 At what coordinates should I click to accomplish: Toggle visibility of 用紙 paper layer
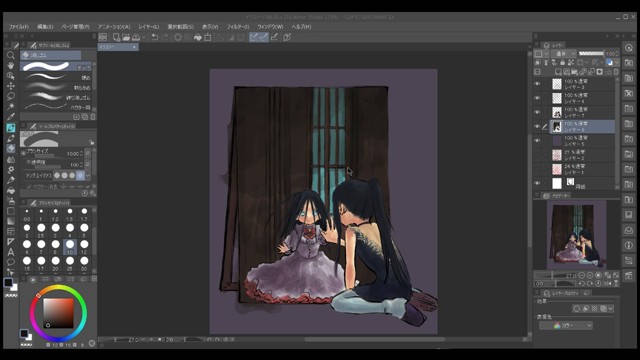(x=537, y=183)
